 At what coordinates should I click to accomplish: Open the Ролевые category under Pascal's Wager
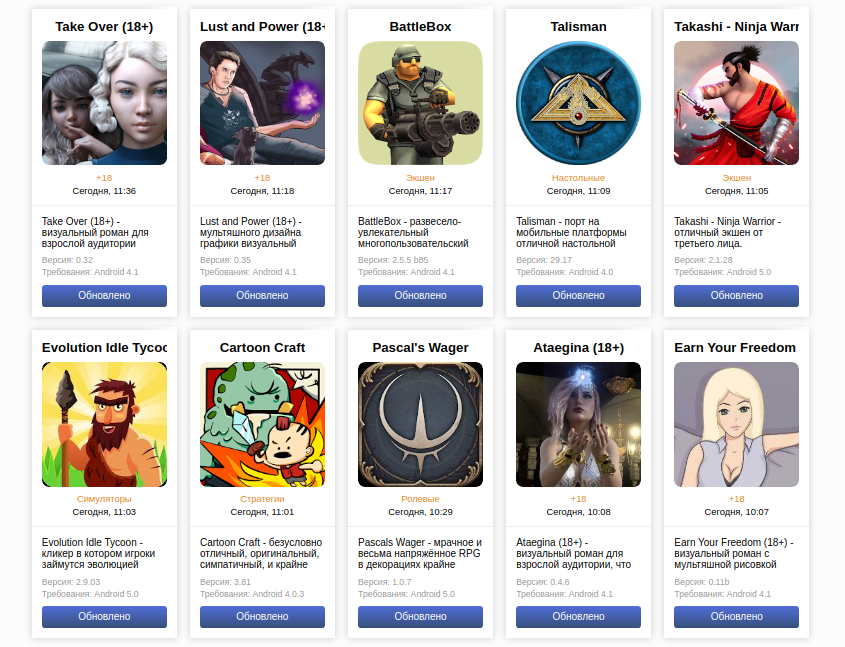pos(420,499)
